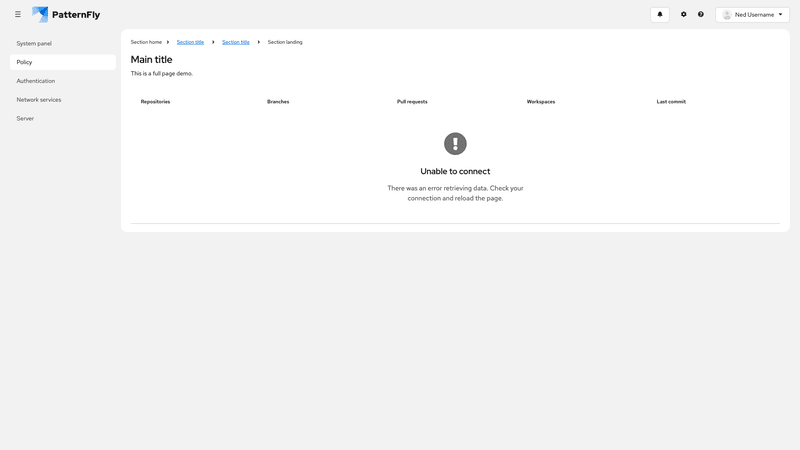Click the Repositories column header
Viewport: 800px width, 450px height.
(x=155, y=102)
